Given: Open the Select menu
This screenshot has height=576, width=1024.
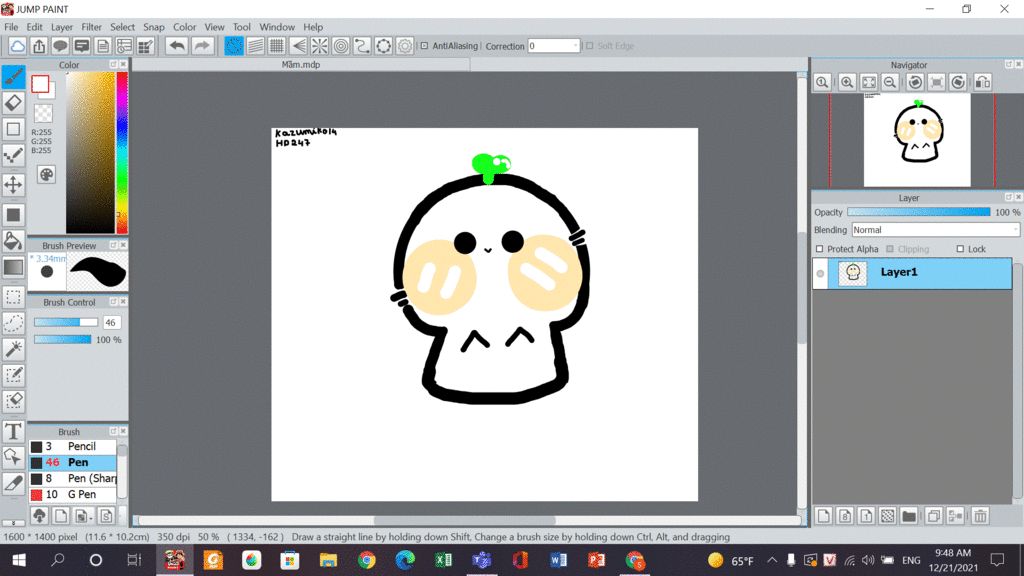Looking at the screenshot, I should pyautogui.click(x=122, y=27).
